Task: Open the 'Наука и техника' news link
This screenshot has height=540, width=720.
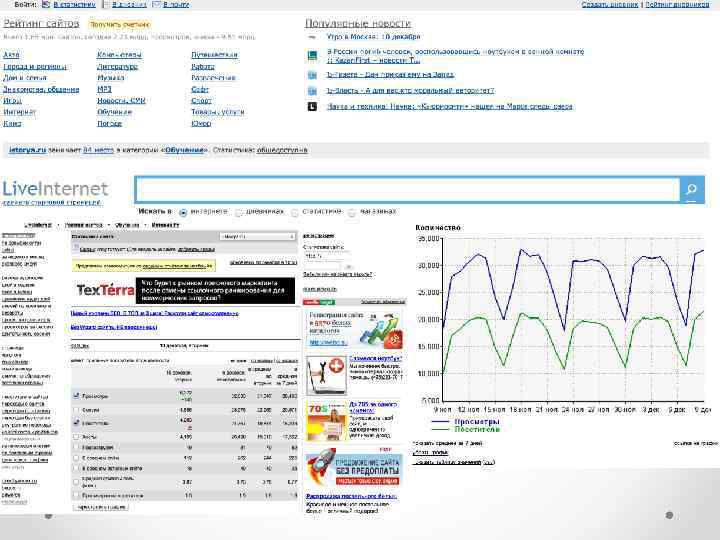Action: (x=450, y=107)
